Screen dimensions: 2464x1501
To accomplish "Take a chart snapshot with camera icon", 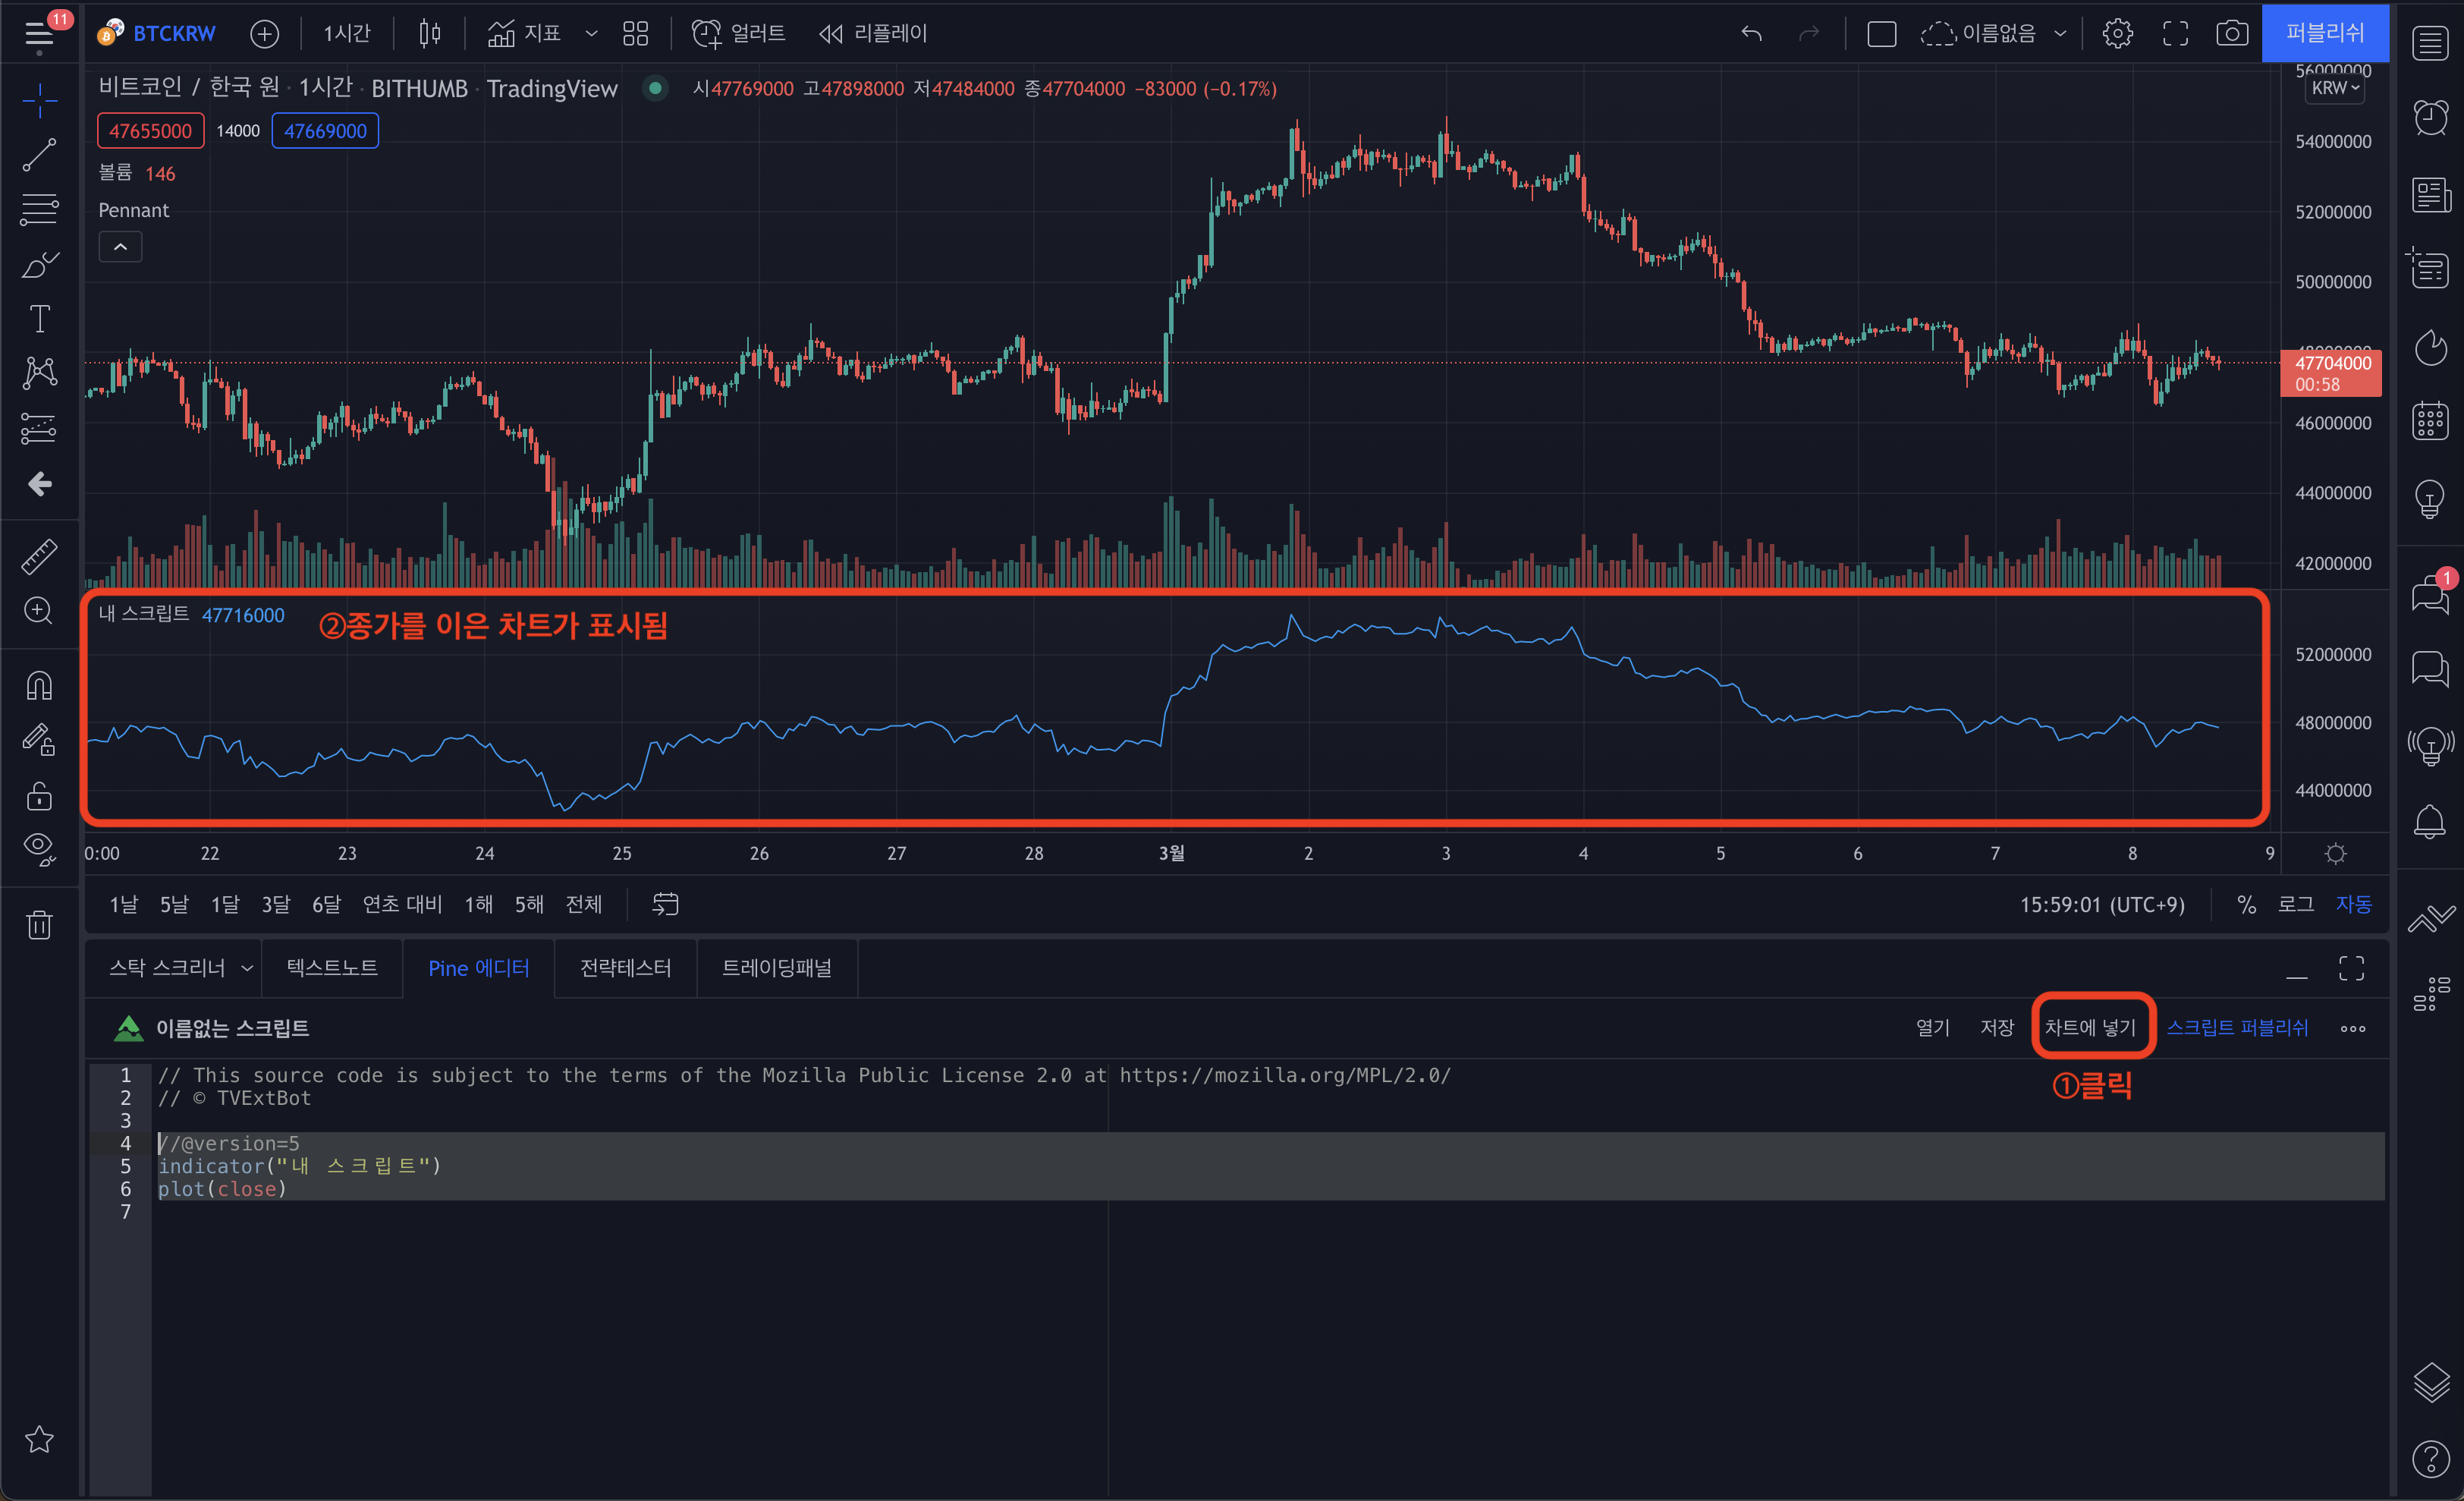I will [2231, 34].
